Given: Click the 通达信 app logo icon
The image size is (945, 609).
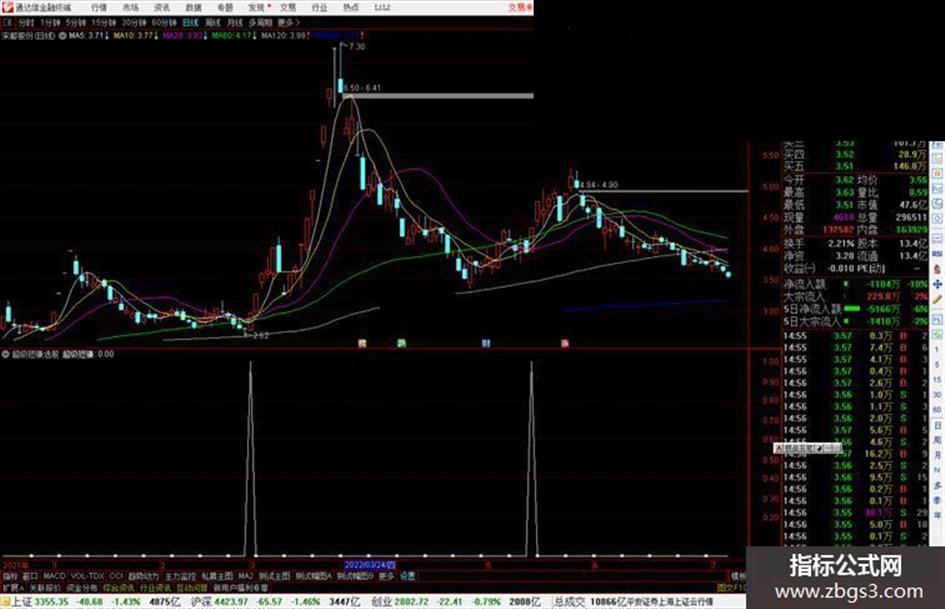Looking at the screenshot, I should tap(7, 7).
